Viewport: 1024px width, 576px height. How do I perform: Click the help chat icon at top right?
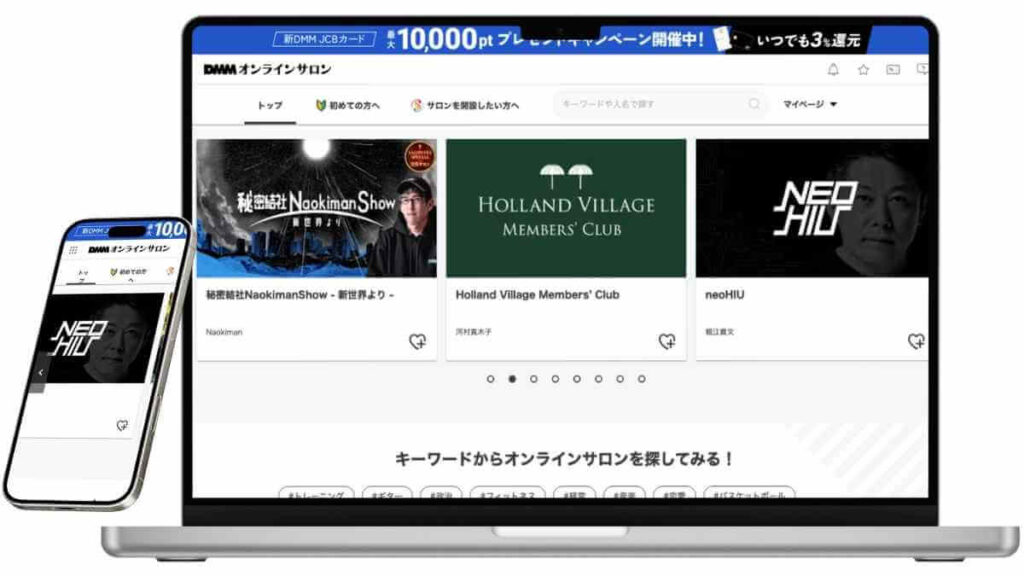click(921, 70)
